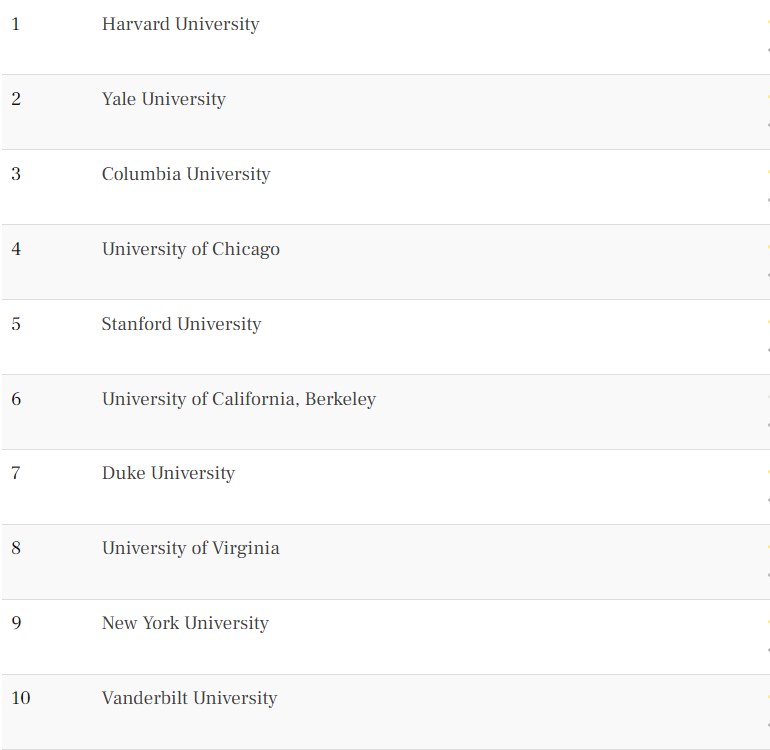Open the Yale University entry

[164, 100]
